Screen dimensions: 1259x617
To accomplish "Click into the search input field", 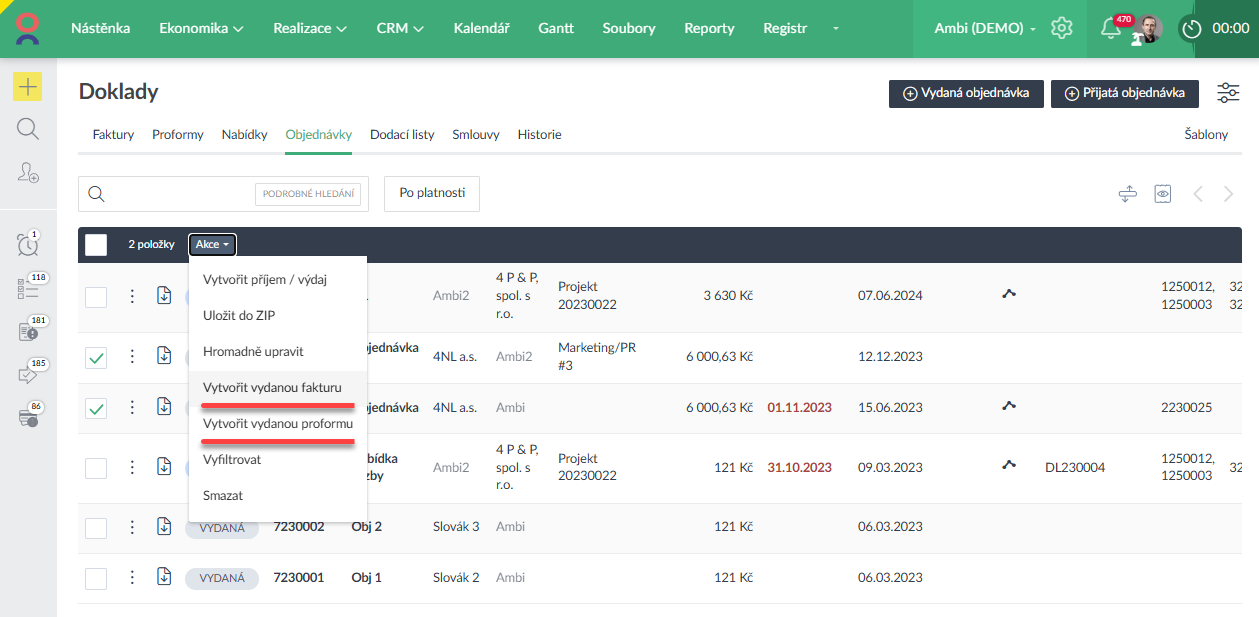I will pos(180,194).
